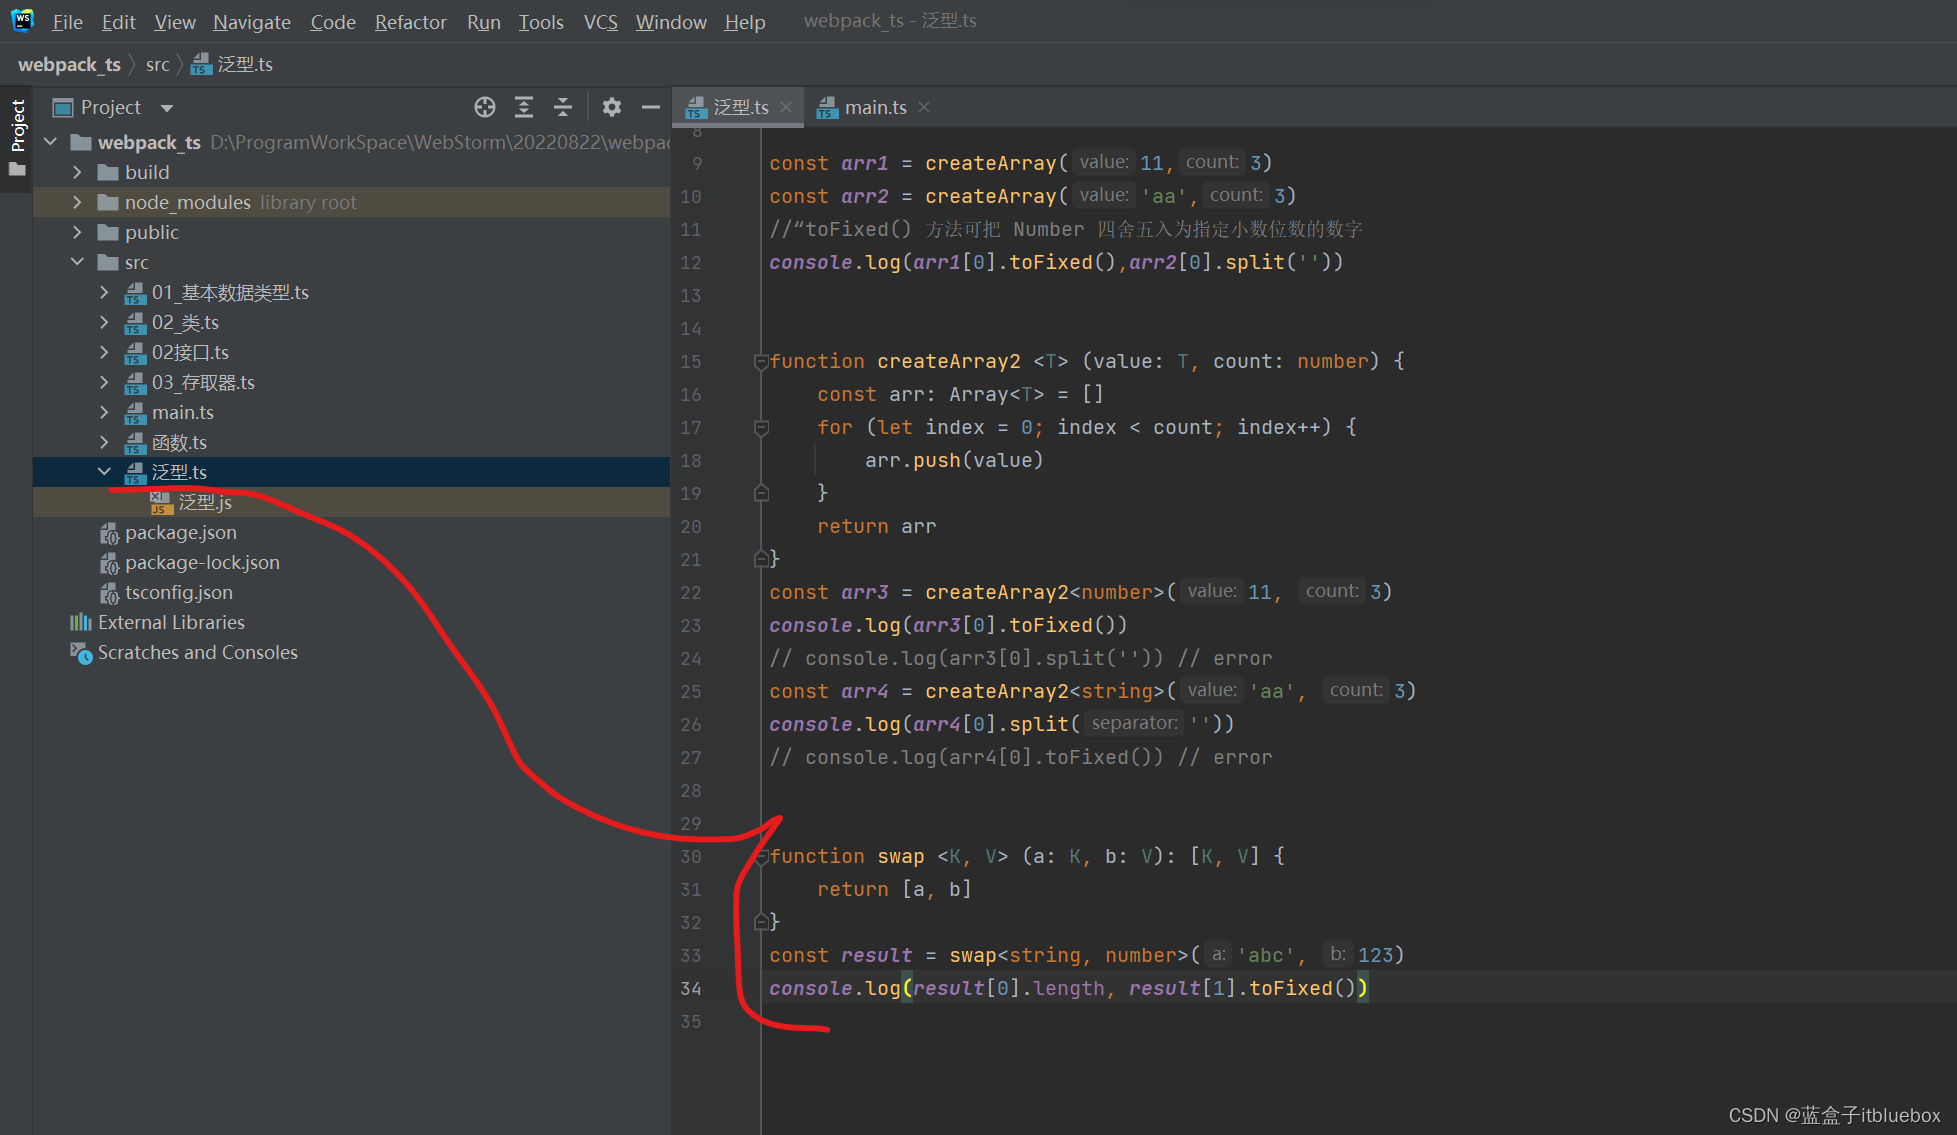Fold createArray2 function at line 15

coord(761,361)
